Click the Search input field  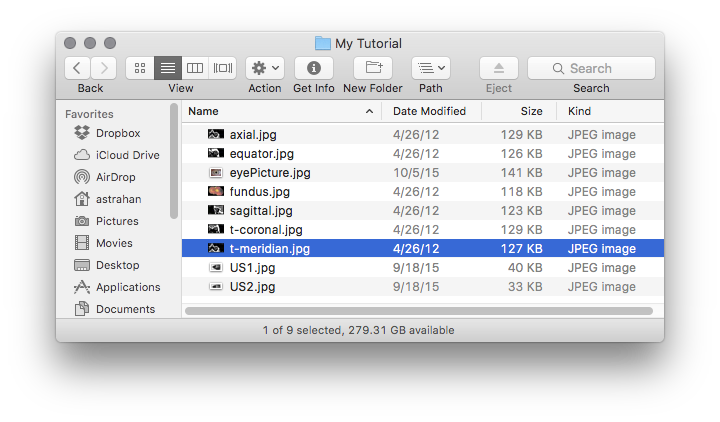[x=591, y=68]
